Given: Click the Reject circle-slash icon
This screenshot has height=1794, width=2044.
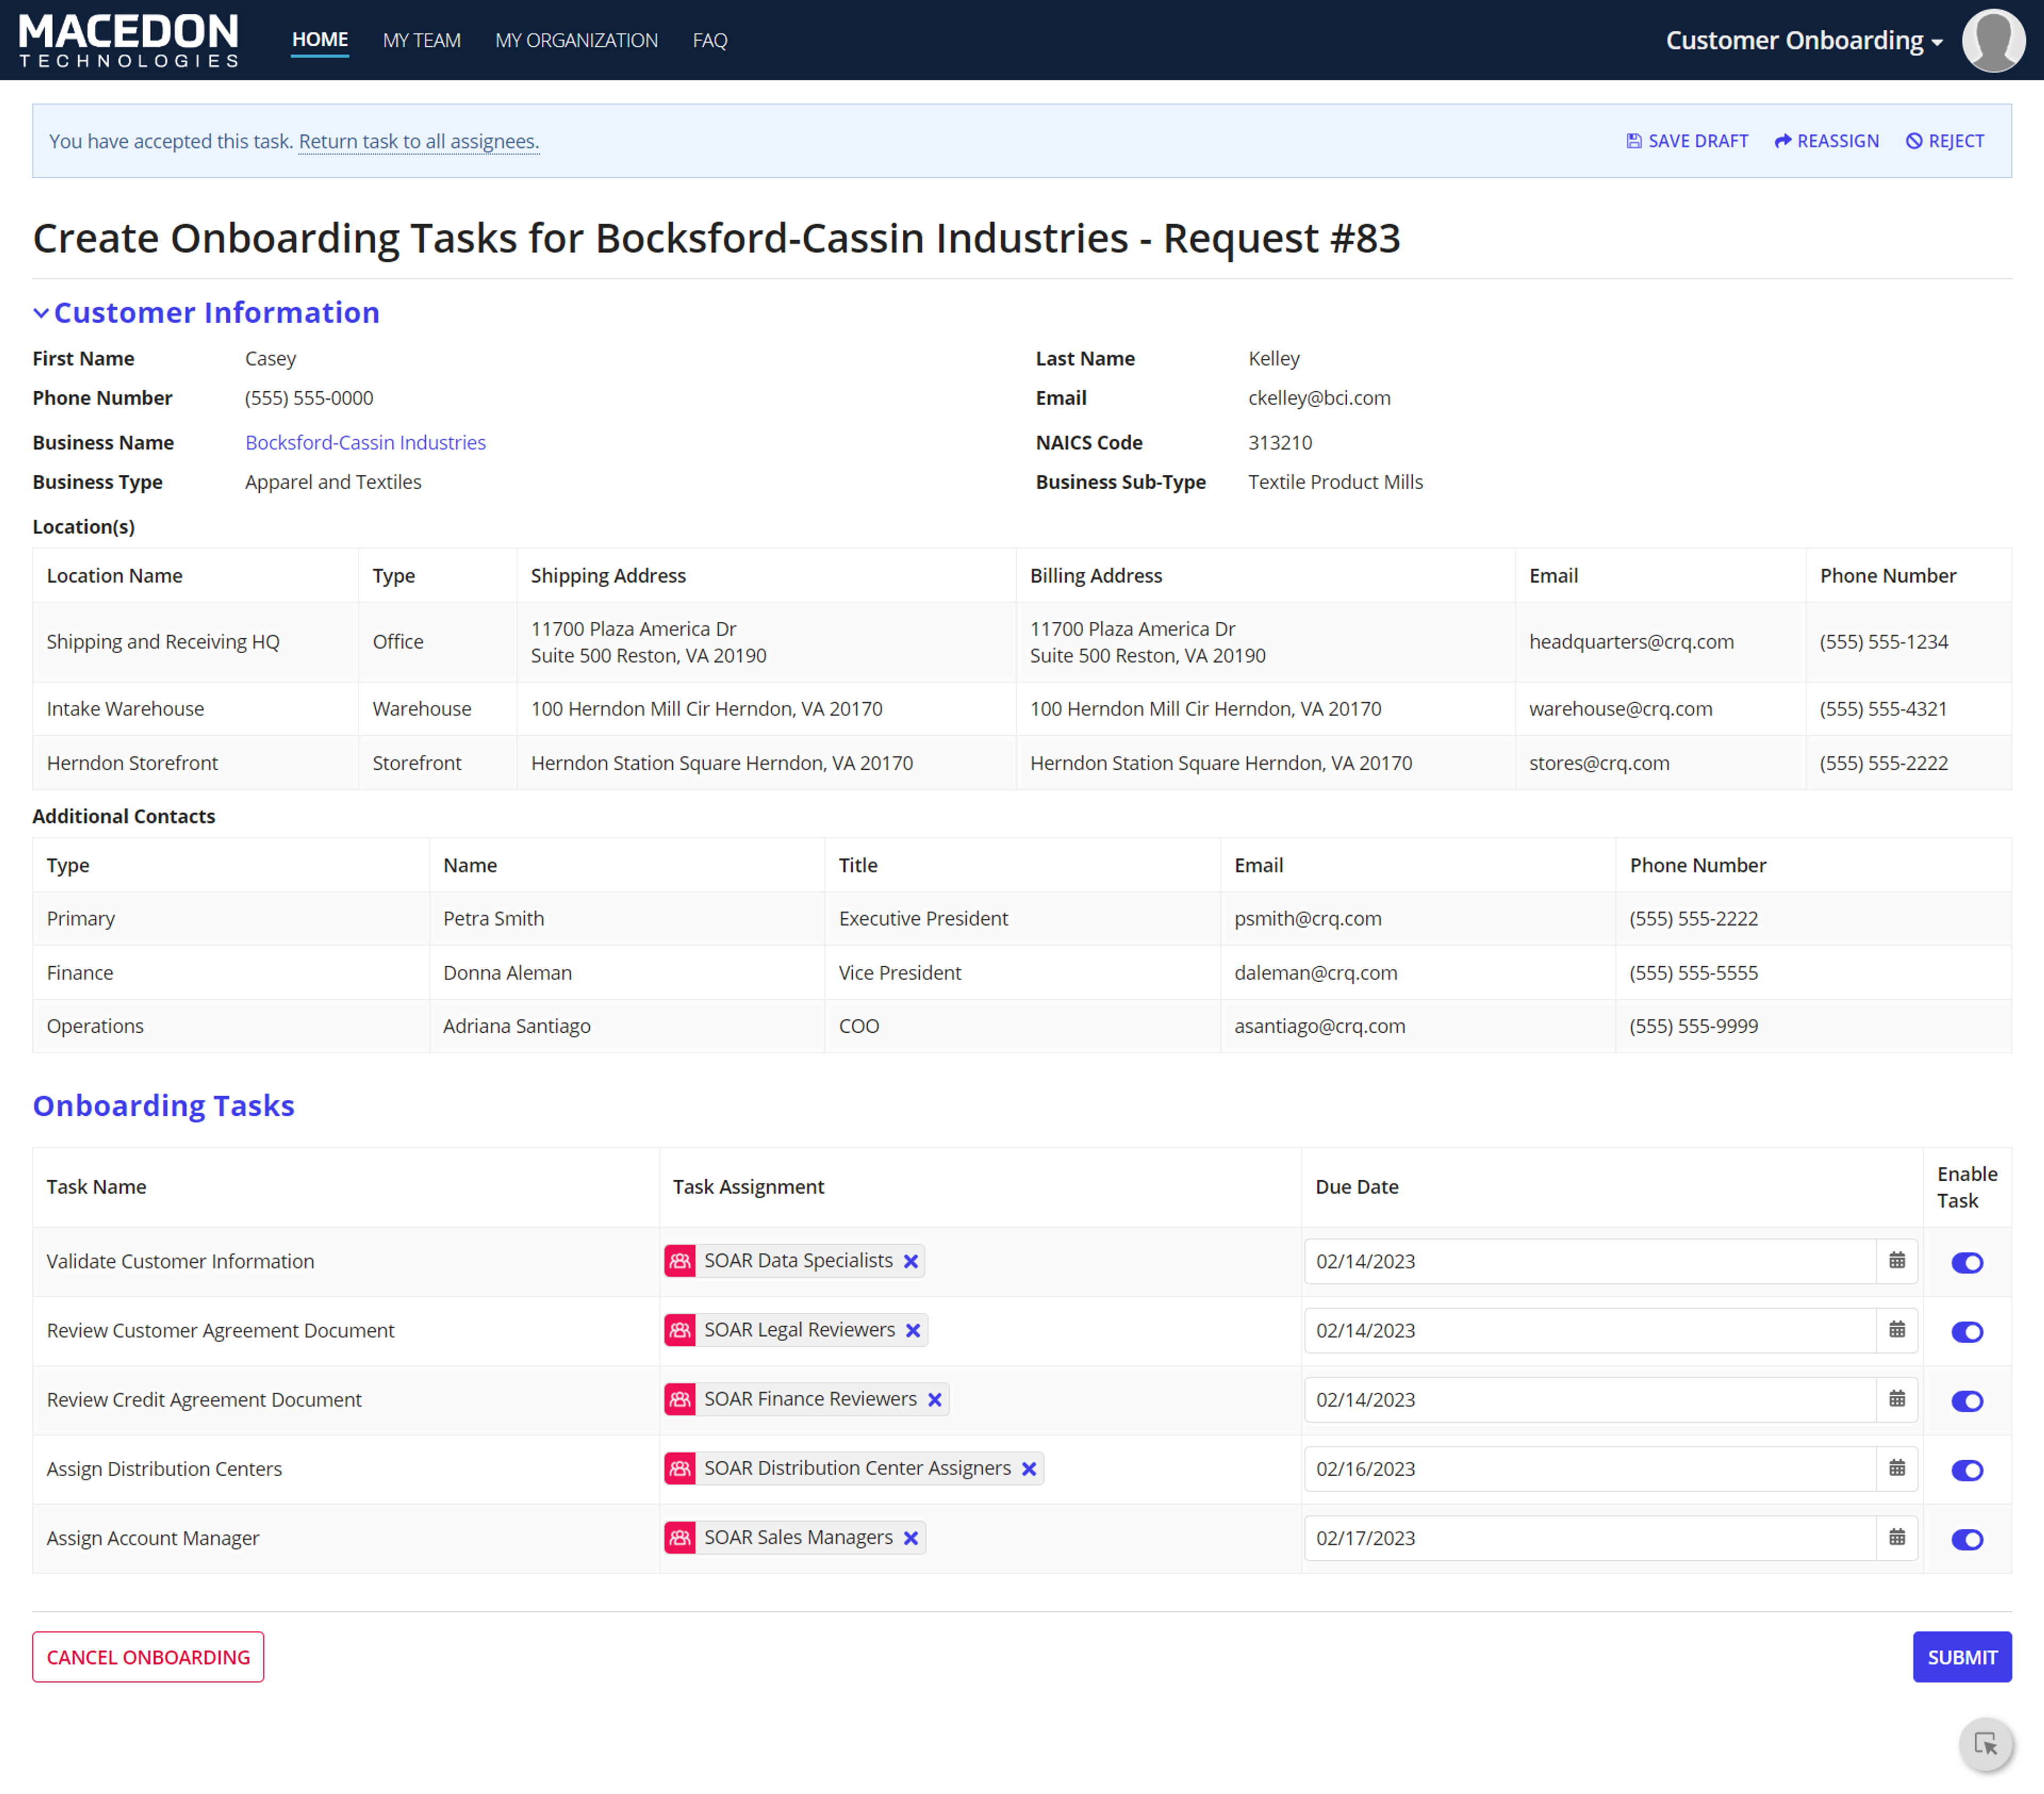Looking at the screenshot, I should [x=1914, y=141].
